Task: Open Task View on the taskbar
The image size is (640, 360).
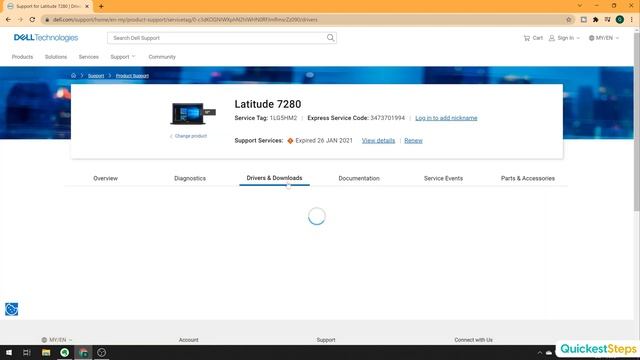Action: [x=27, y=352]
